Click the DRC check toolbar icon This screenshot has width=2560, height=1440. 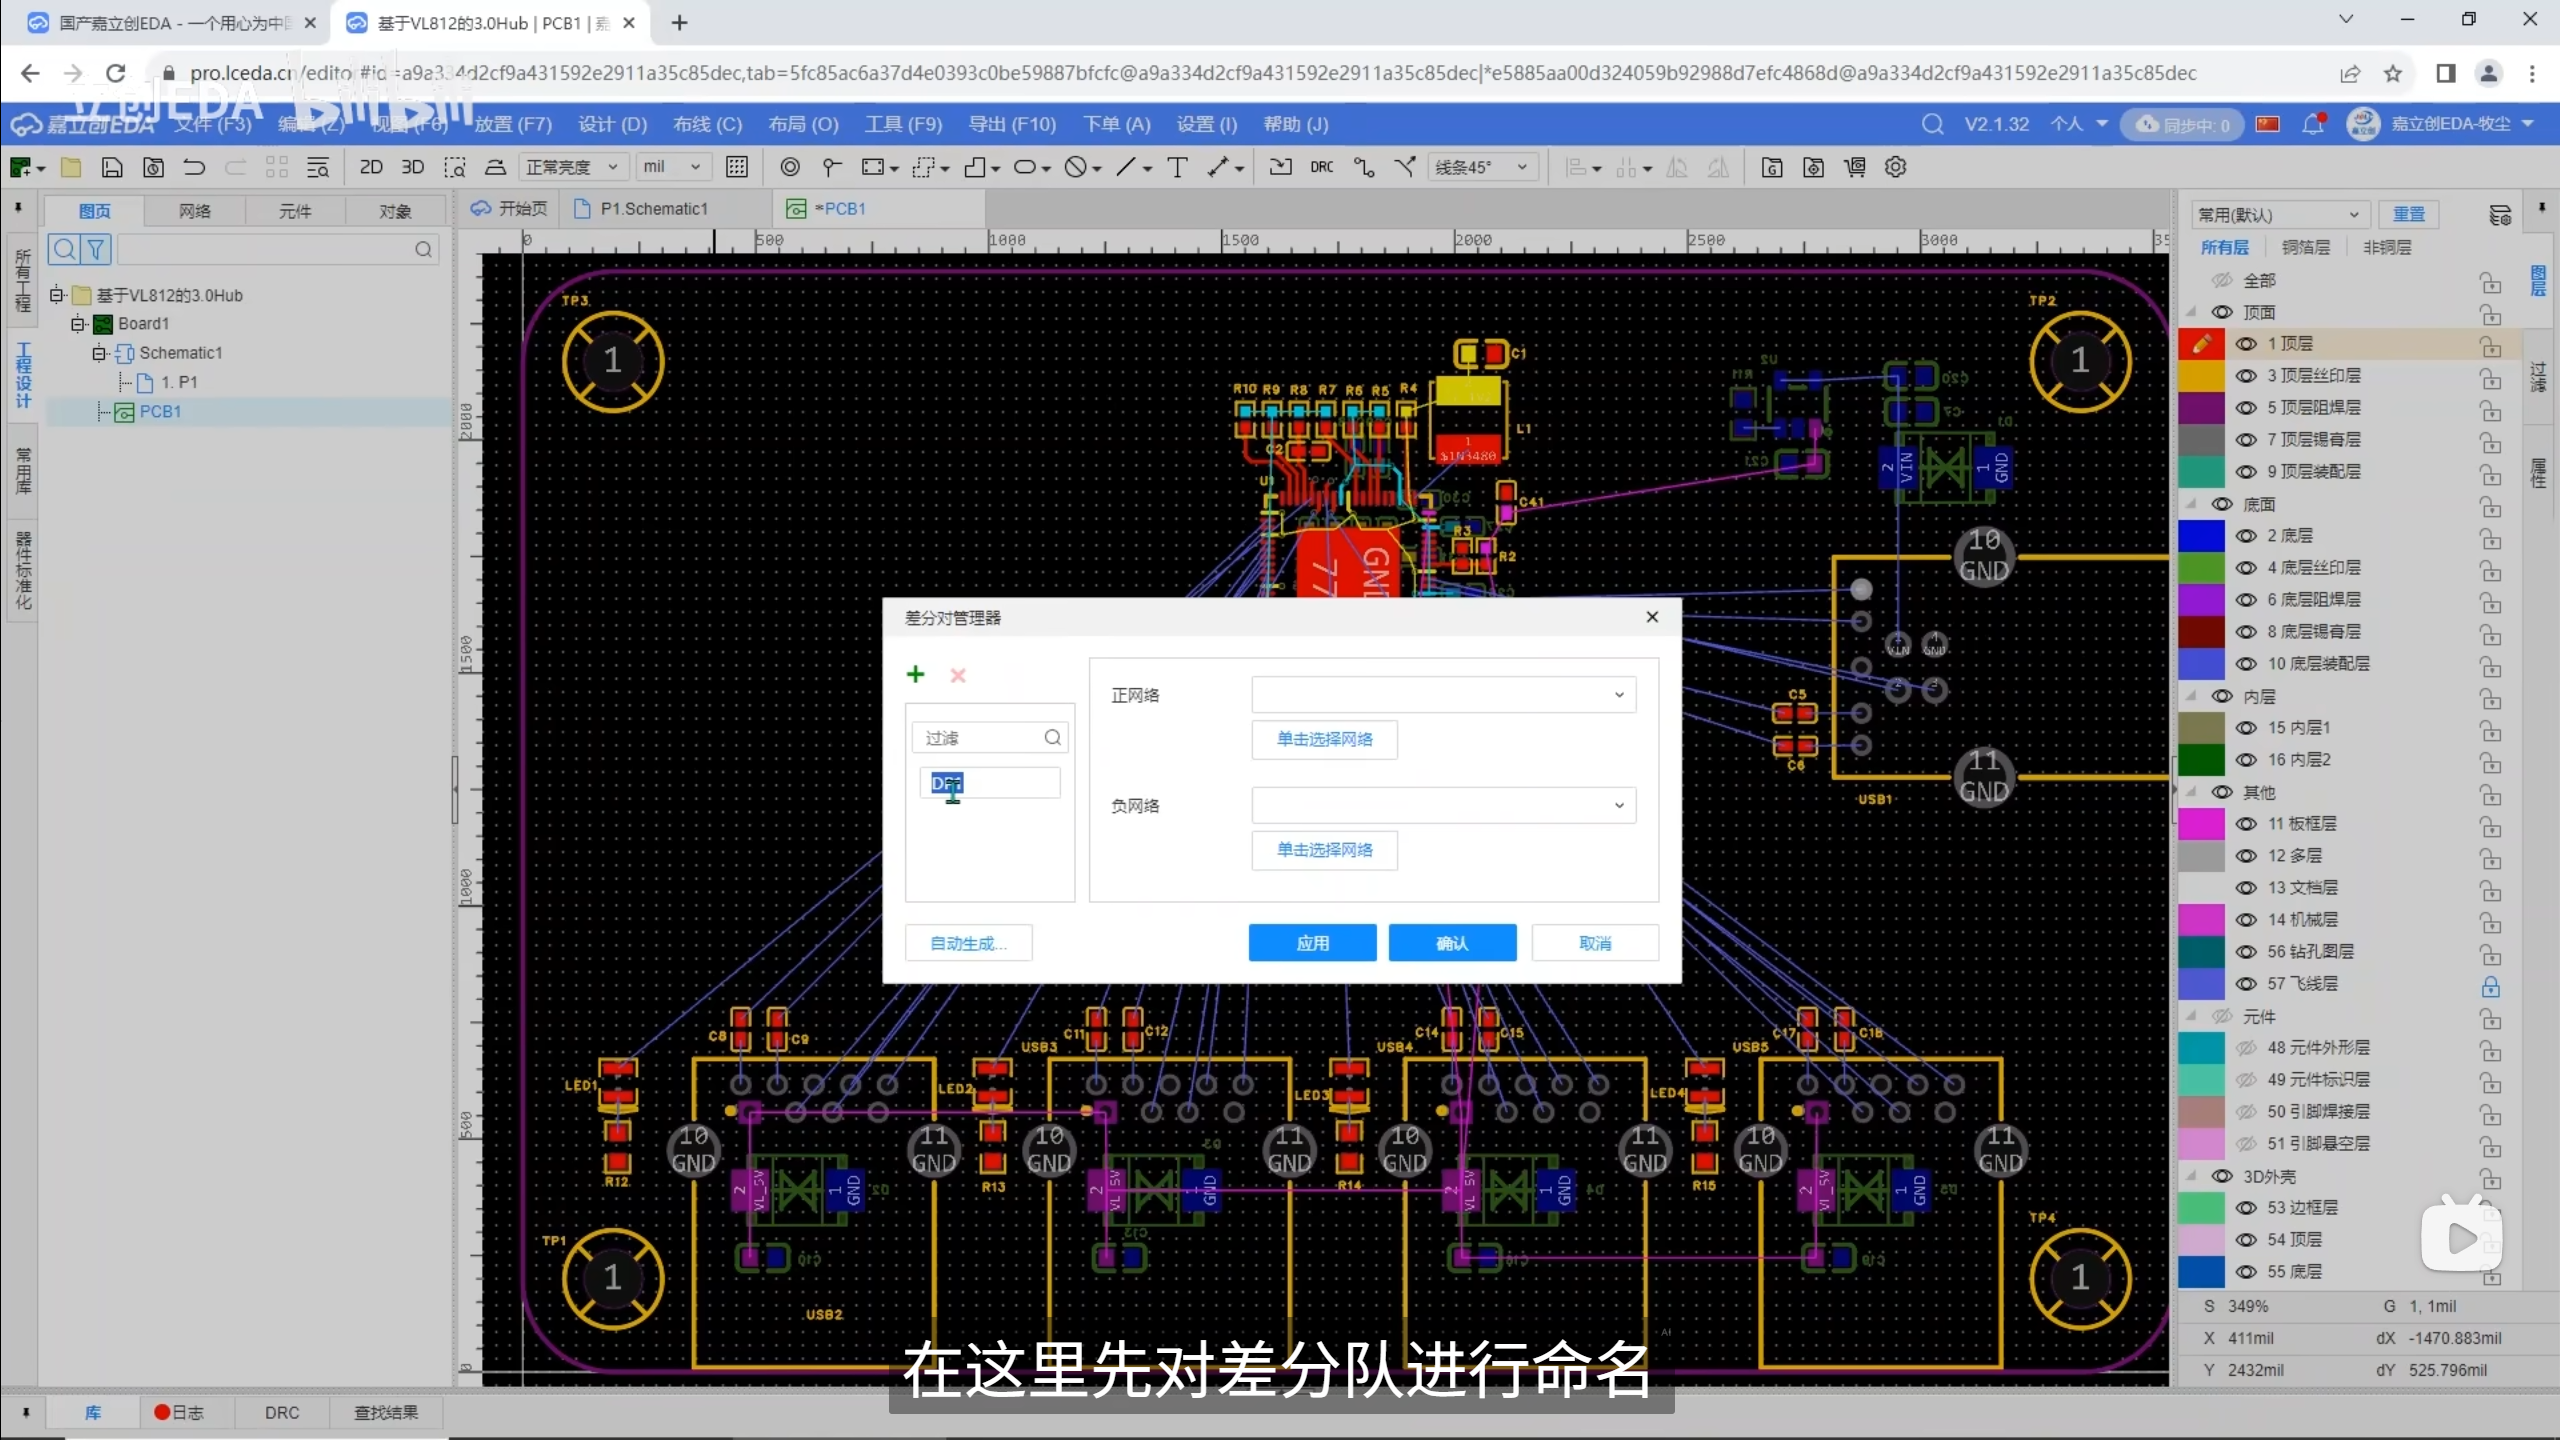click(1321, 167)
